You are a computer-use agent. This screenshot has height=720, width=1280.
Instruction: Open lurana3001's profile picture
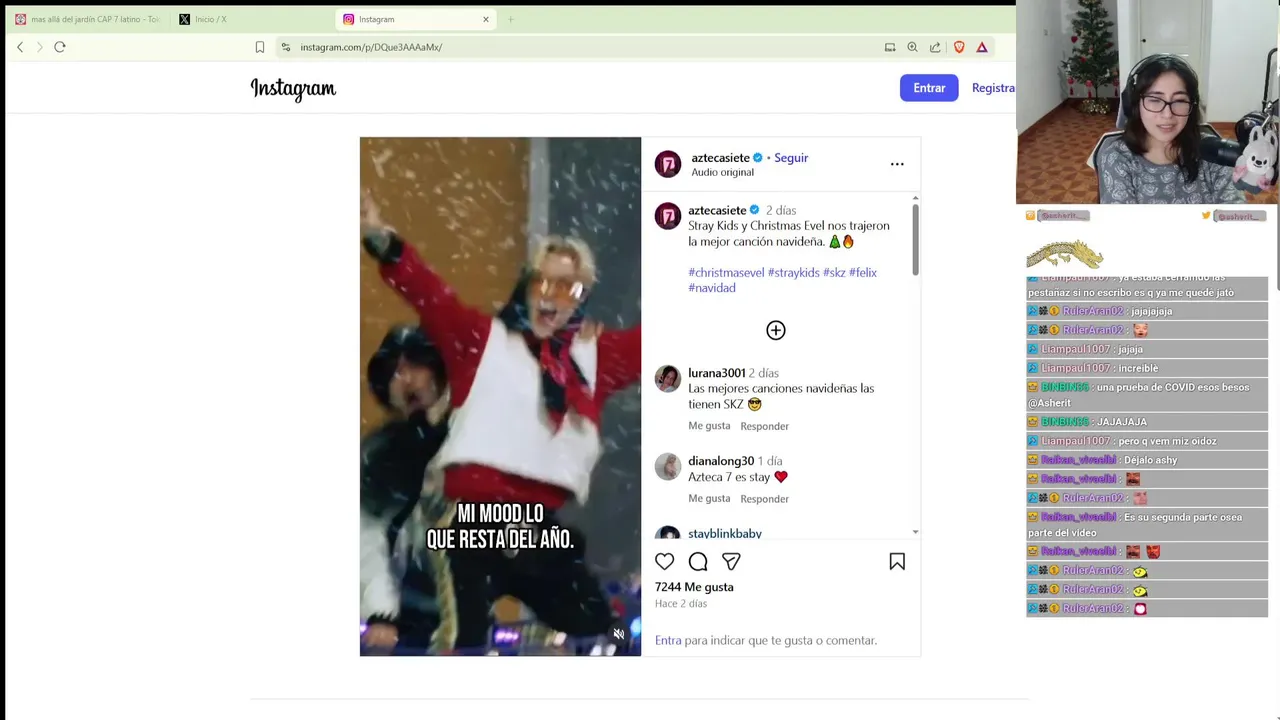click(668, 379)
